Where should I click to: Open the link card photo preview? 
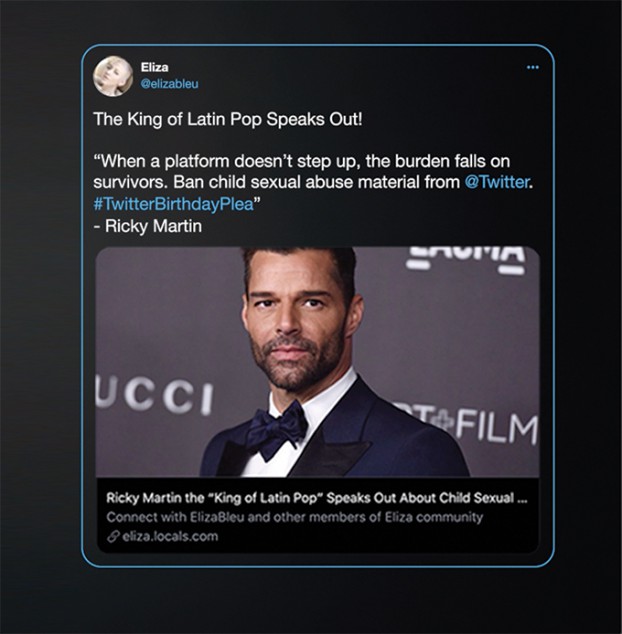pyautogui.click(x=317, y=362)
